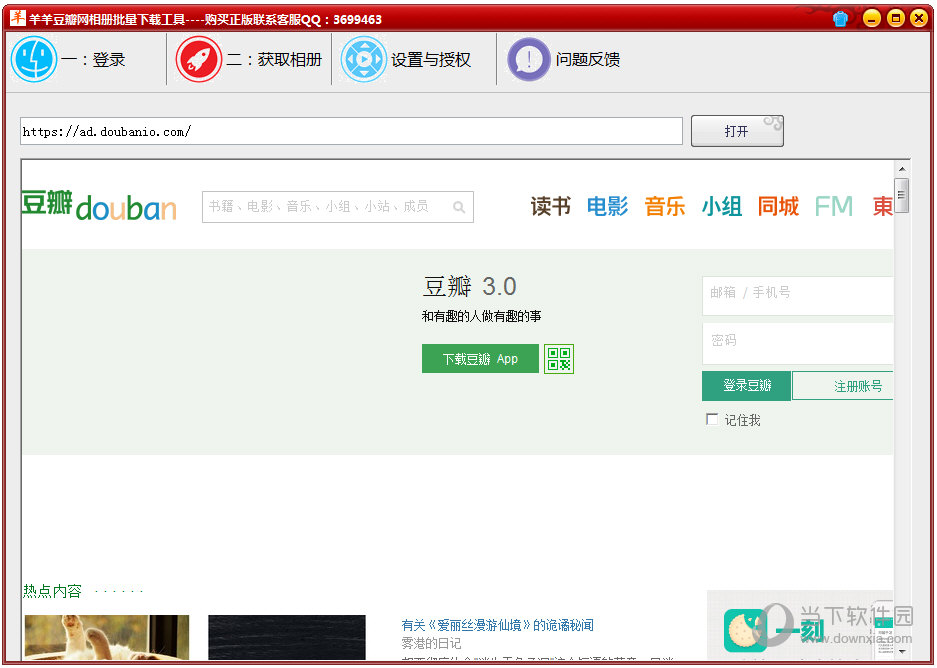This screenshot has width=937, height=668.
Task: Click the search magnifier in Douban search box
Action: [459, 207]
